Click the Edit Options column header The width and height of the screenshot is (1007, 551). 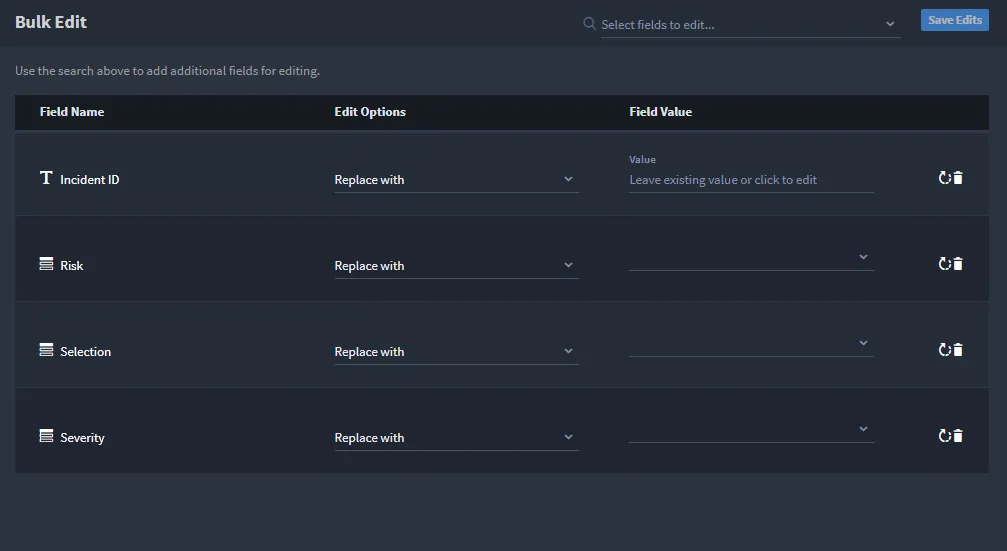coord(370,112)
